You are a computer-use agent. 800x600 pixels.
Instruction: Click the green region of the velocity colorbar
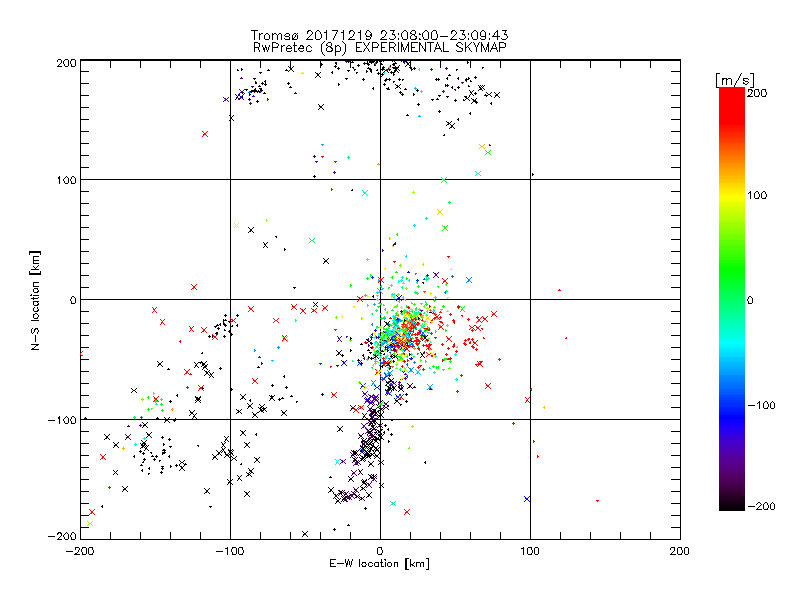[x=732, y=270]
